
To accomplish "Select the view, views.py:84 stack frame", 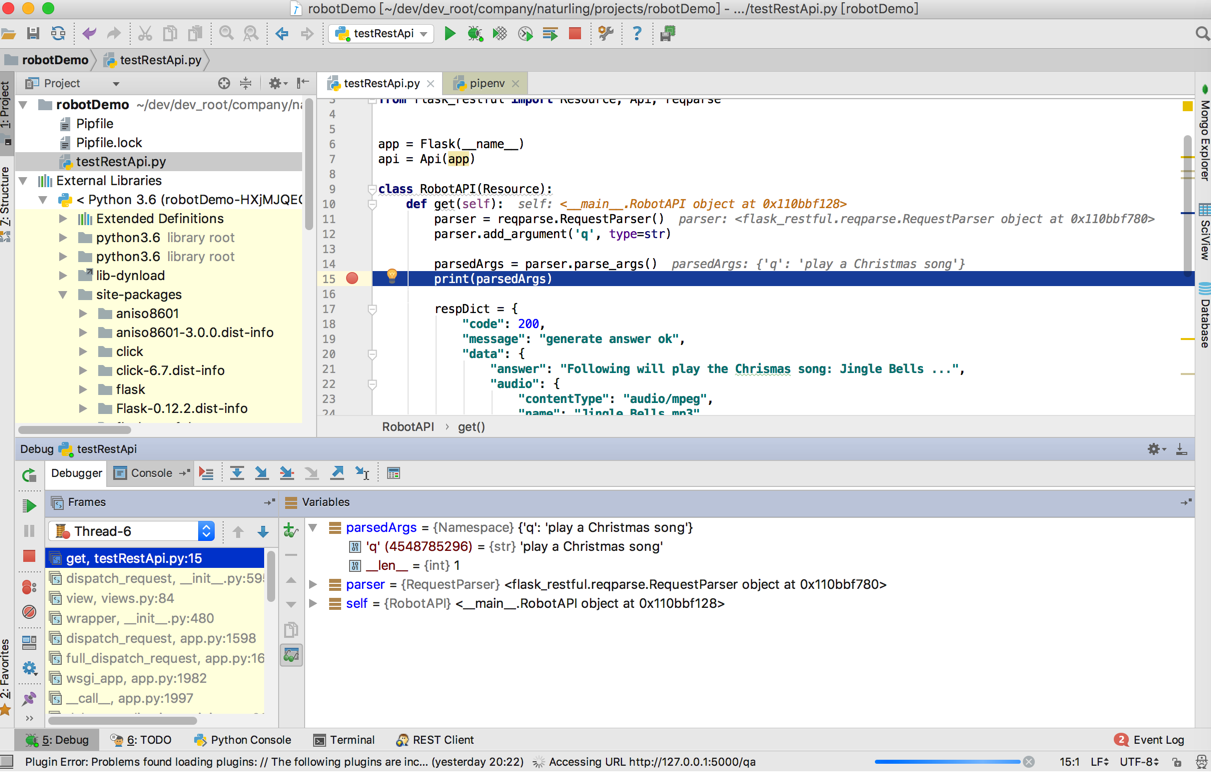I will (x=120, y=599).
